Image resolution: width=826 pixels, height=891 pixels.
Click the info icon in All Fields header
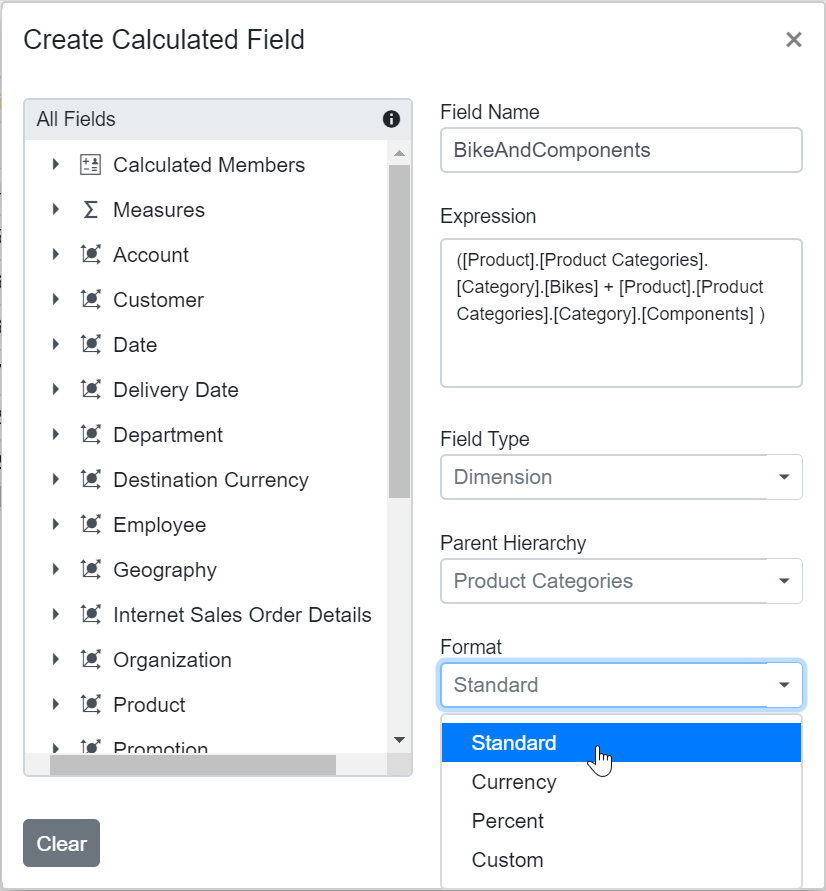[391, 119]
